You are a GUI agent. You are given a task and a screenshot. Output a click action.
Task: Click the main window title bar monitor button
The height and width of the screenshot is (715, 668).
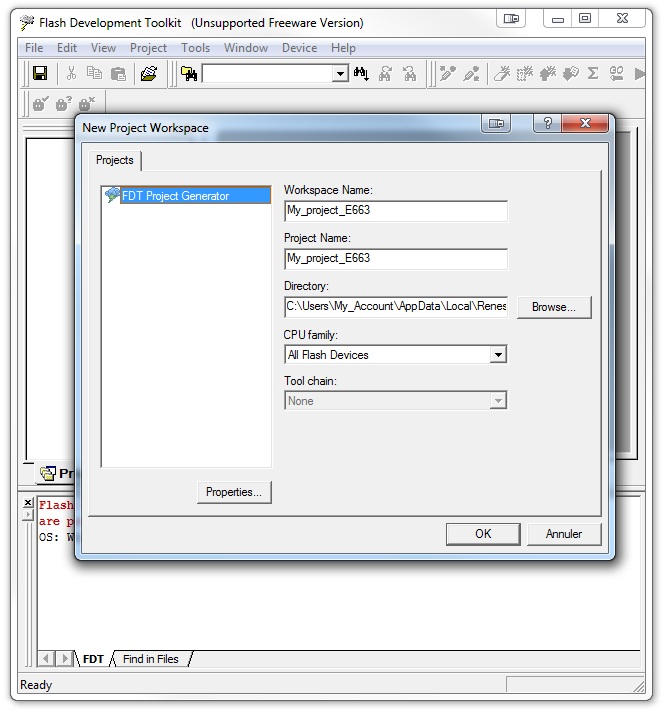tap(511, 19)
